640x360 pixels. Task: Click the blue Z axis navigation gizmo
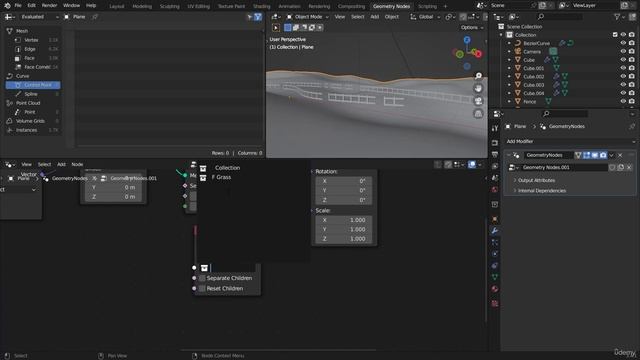click(467, 40)
